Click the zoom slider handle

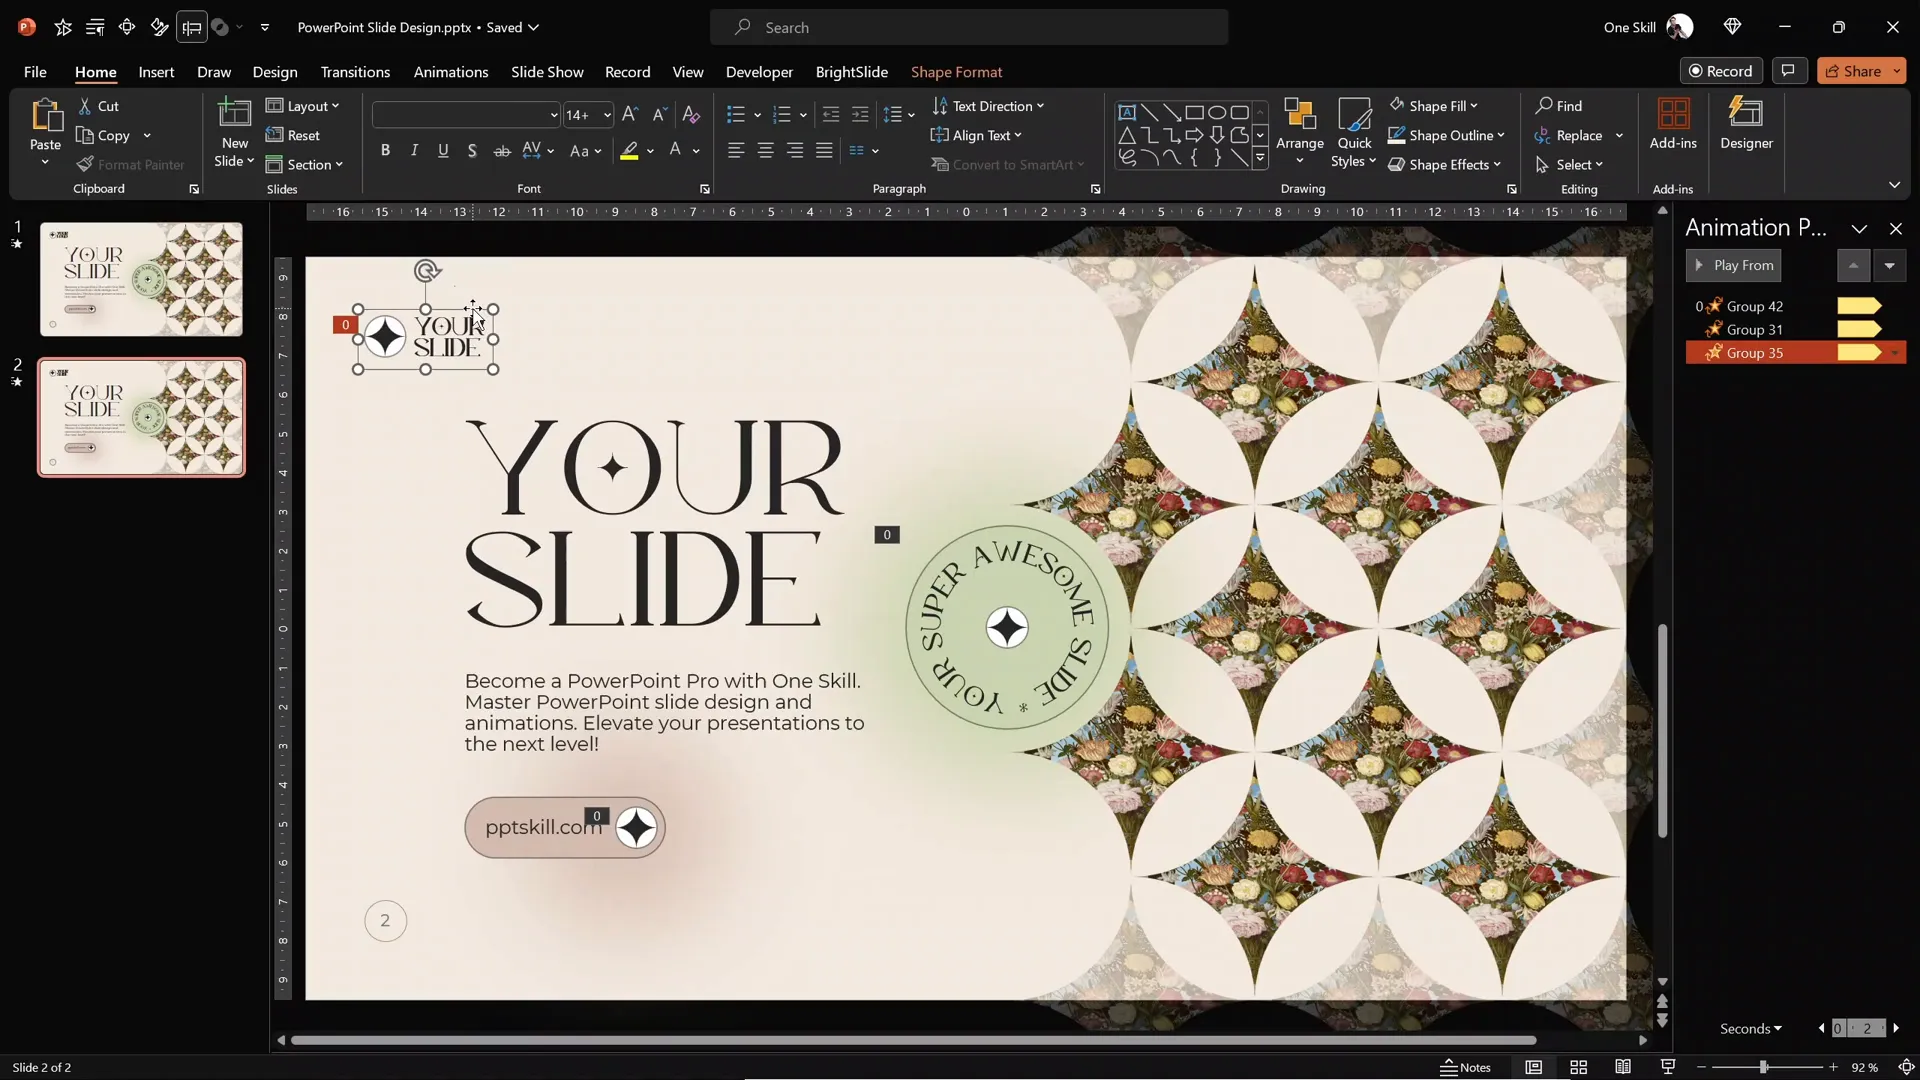point(1764,1067)
